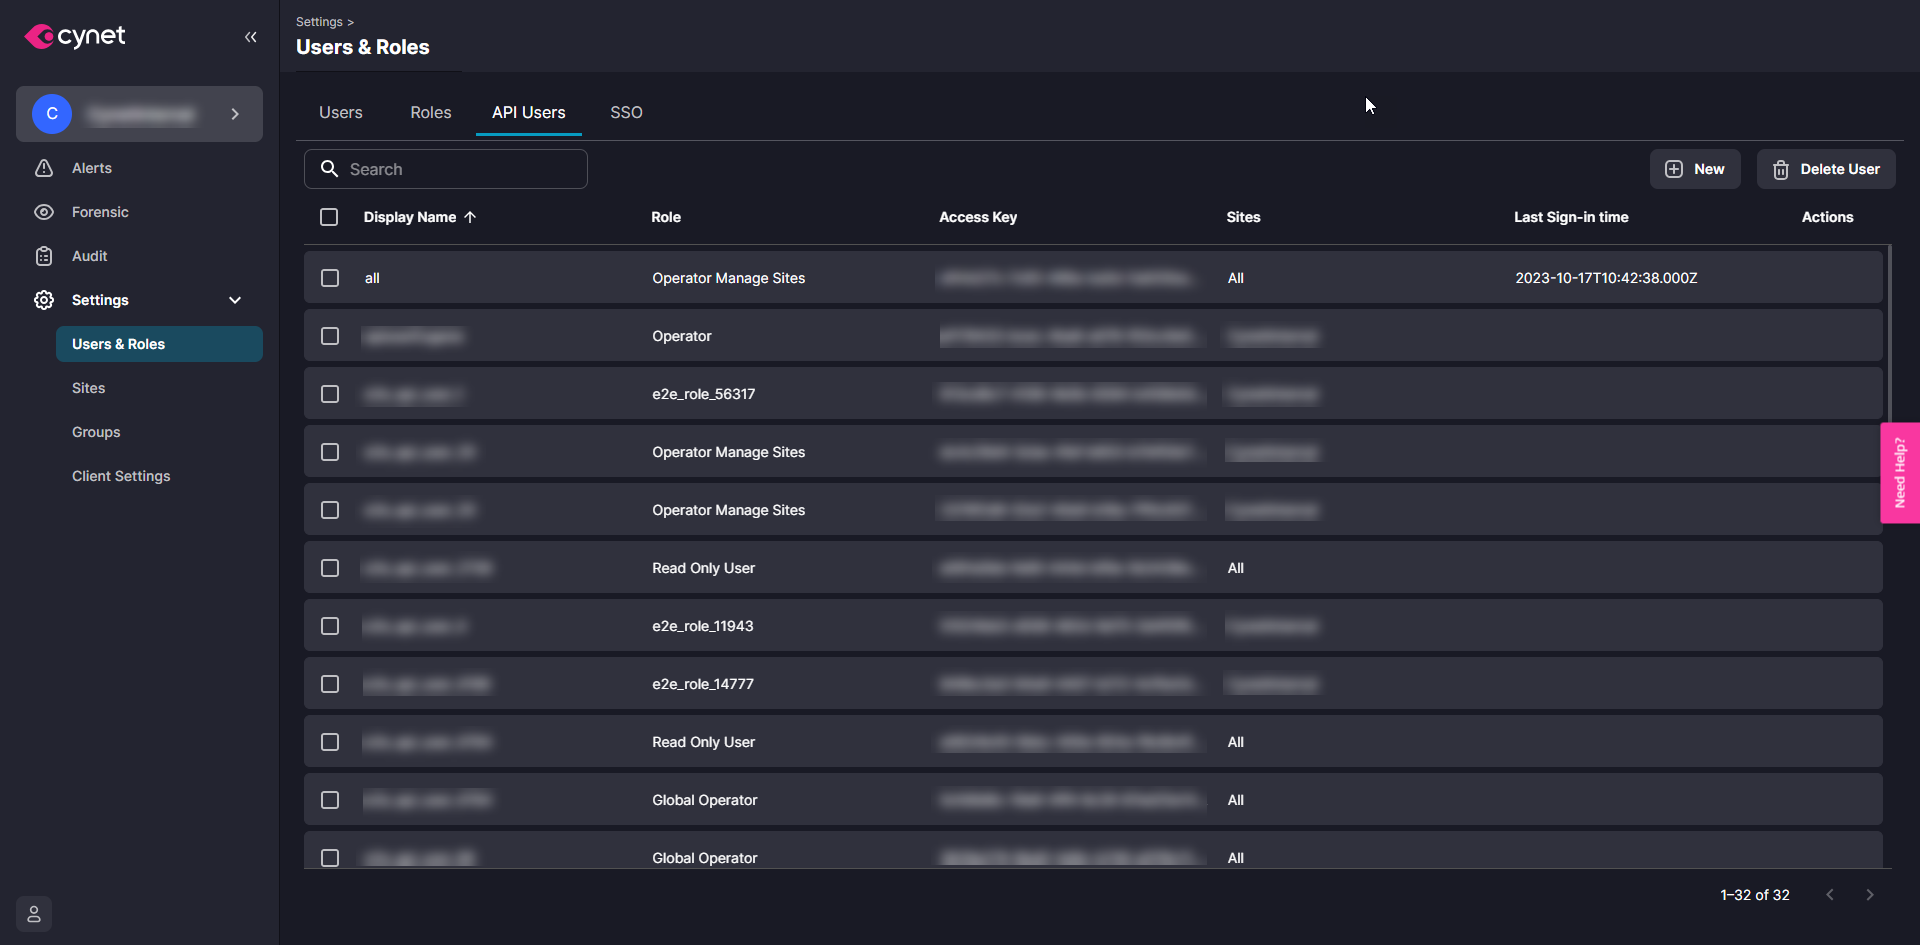Switch to the SSO tab
The width and height of the screenshot is (1920, 945).
click(626, 112)
